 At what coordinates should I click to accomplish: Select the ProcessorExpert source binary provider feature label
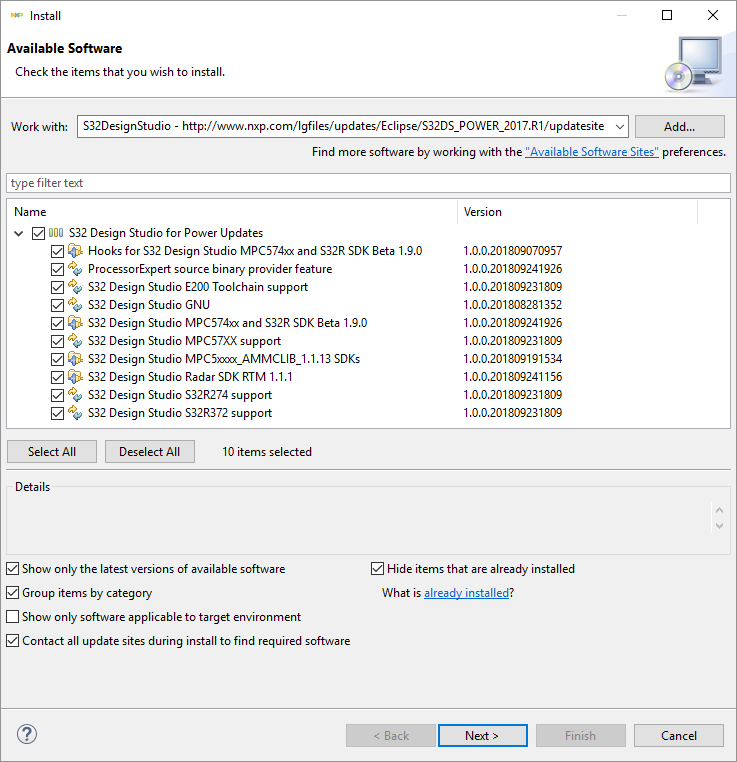pos(210,269)
